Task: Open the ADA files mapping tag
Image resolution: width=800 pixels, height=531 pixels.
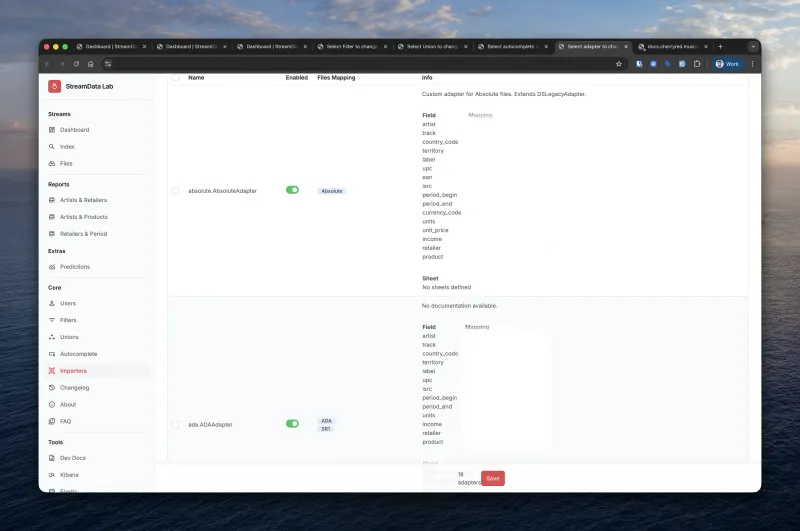Action: [327, 421]
